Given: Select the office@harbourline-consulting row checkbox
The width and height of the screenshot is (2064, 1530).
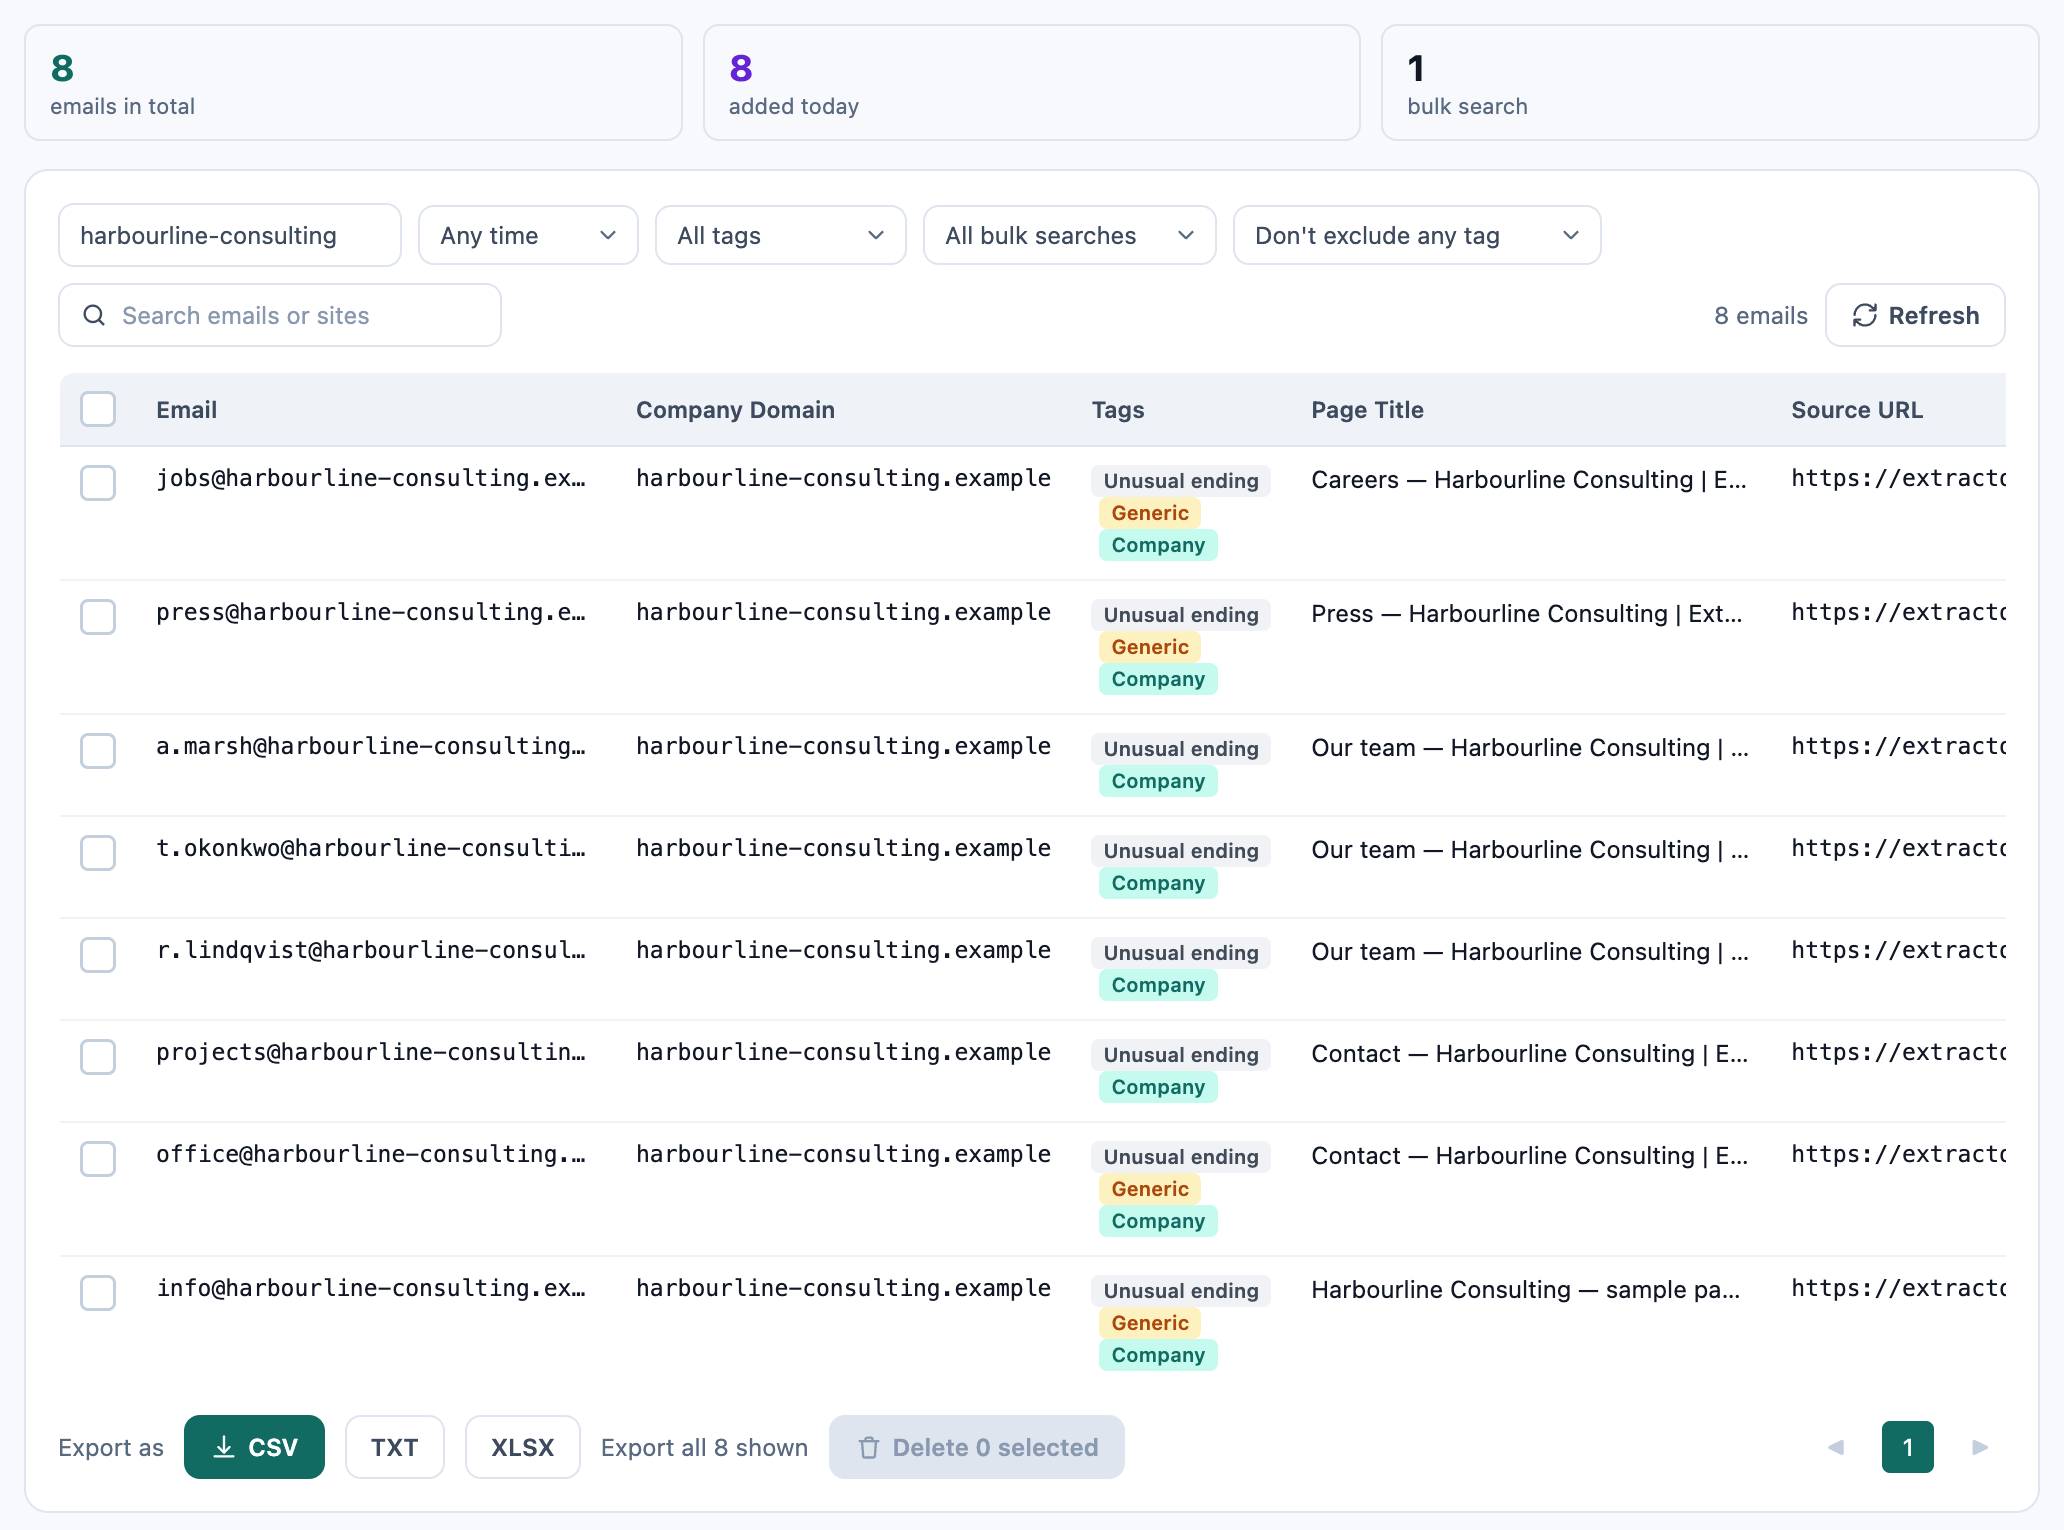Looking at the screenshot, I should 98,1159.
